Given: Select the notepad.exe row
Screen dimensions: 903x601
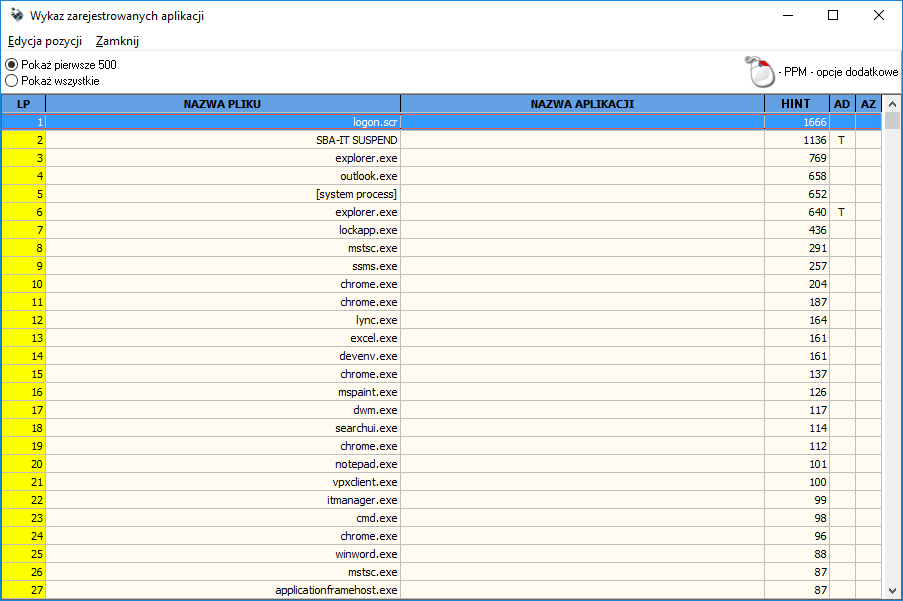Looking at the screenshot, I should coord(442,464).
